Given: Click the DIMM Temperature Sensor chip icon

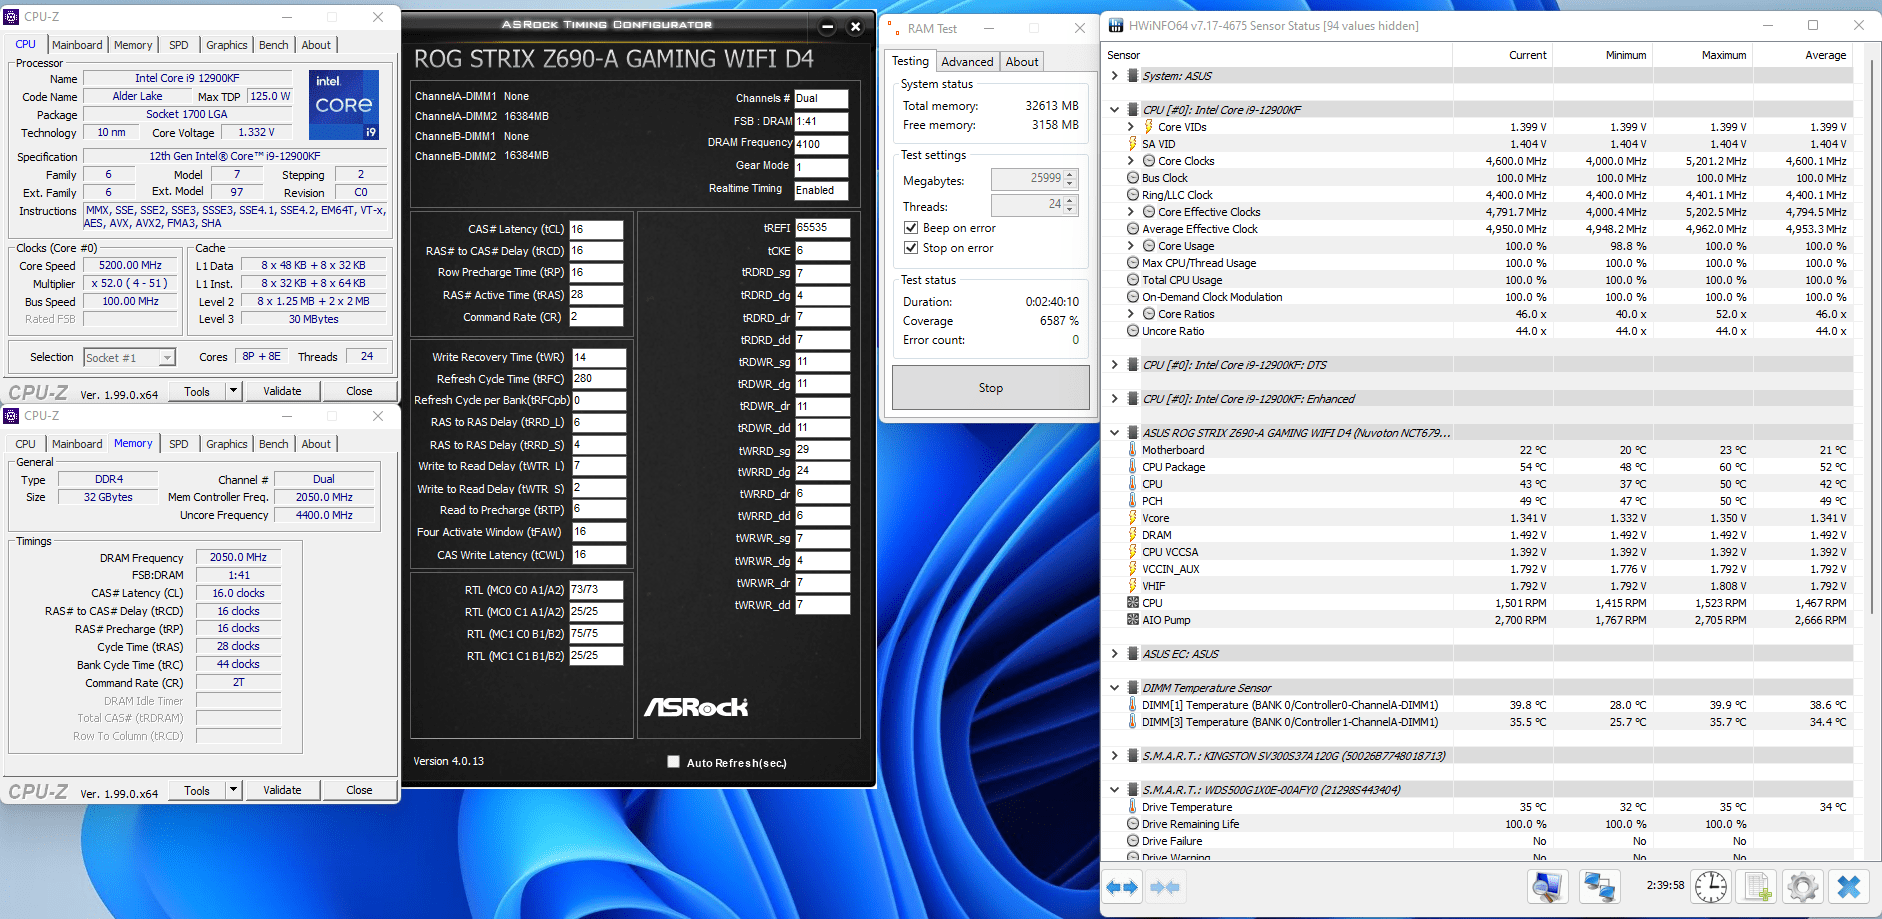Looking at the screenshot, I should coord(1133,688).
